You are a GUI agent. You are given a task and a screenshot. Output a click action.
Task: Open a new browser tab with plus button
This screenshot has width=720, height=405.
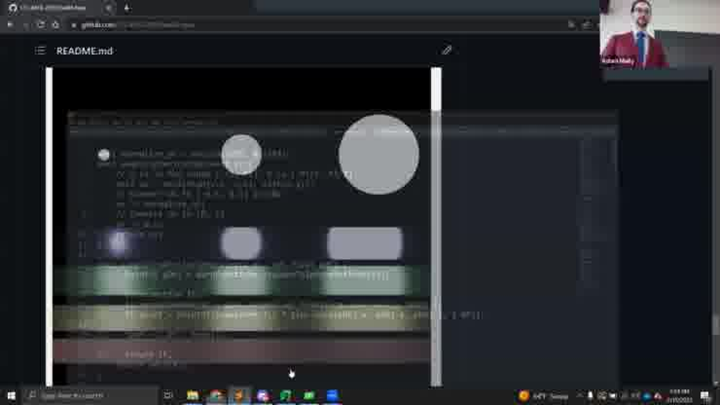126,8
